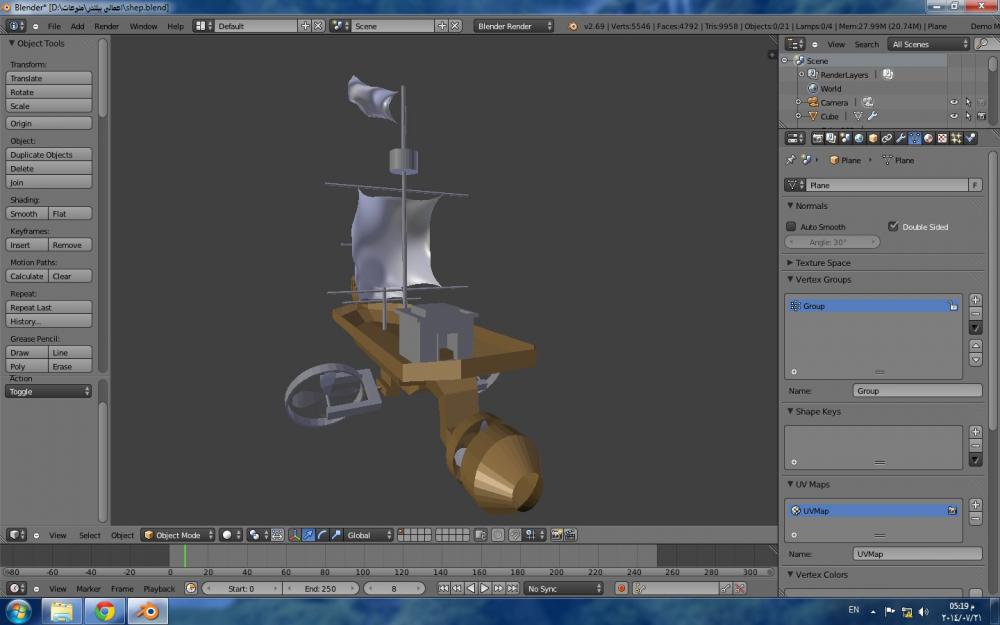Uncheck the Double Sided option
Viewport: 1000px width, 625px height.
point(893,227)
